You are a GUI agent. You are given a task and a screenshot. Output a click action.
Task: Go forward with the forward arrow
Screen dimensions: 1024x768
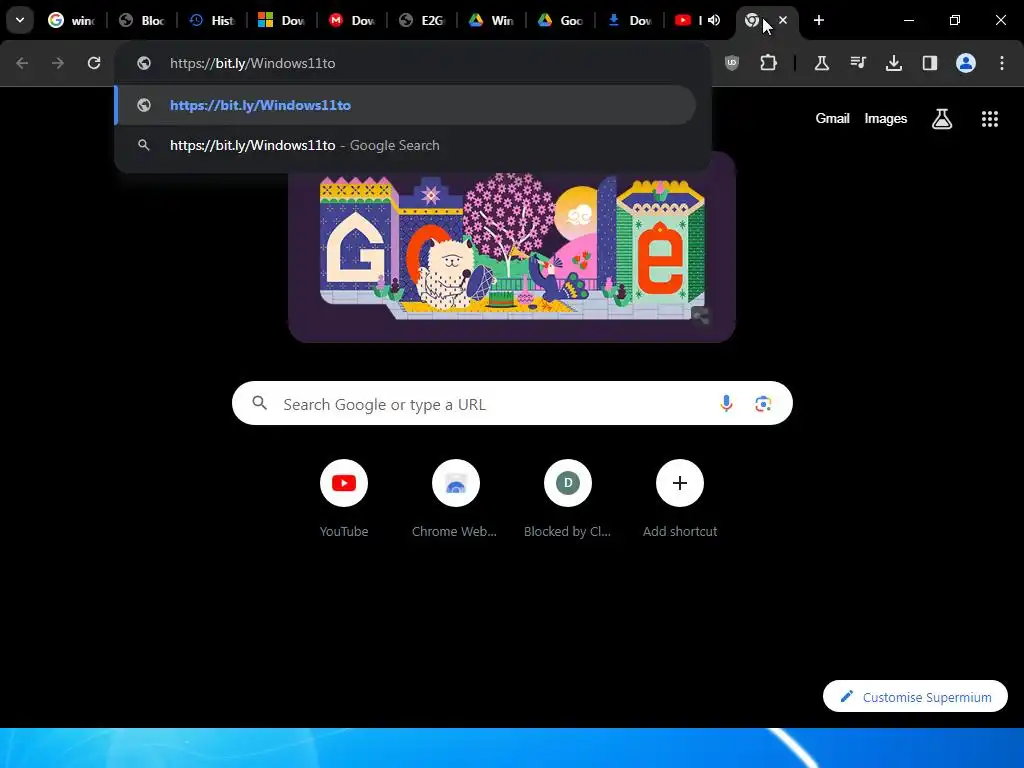point(58,63)
